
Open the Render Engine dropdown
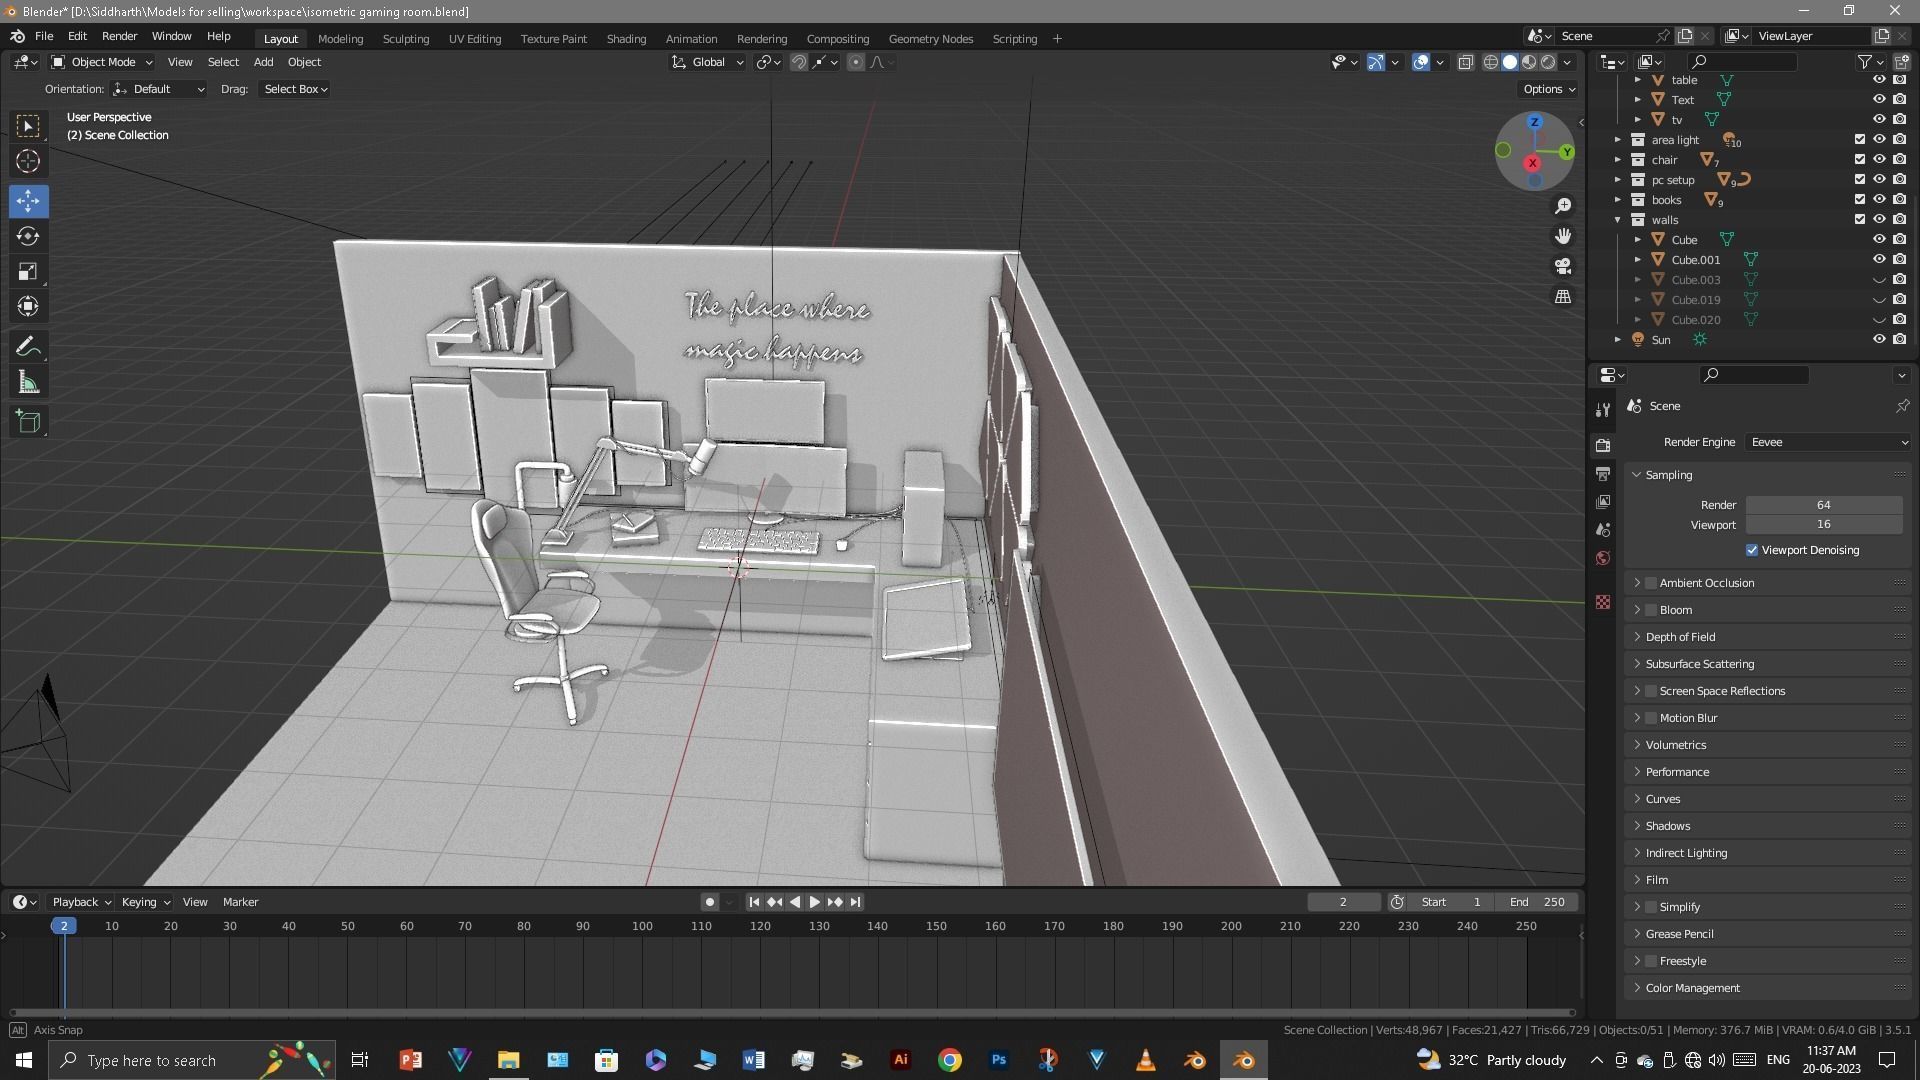point(1828,442)
